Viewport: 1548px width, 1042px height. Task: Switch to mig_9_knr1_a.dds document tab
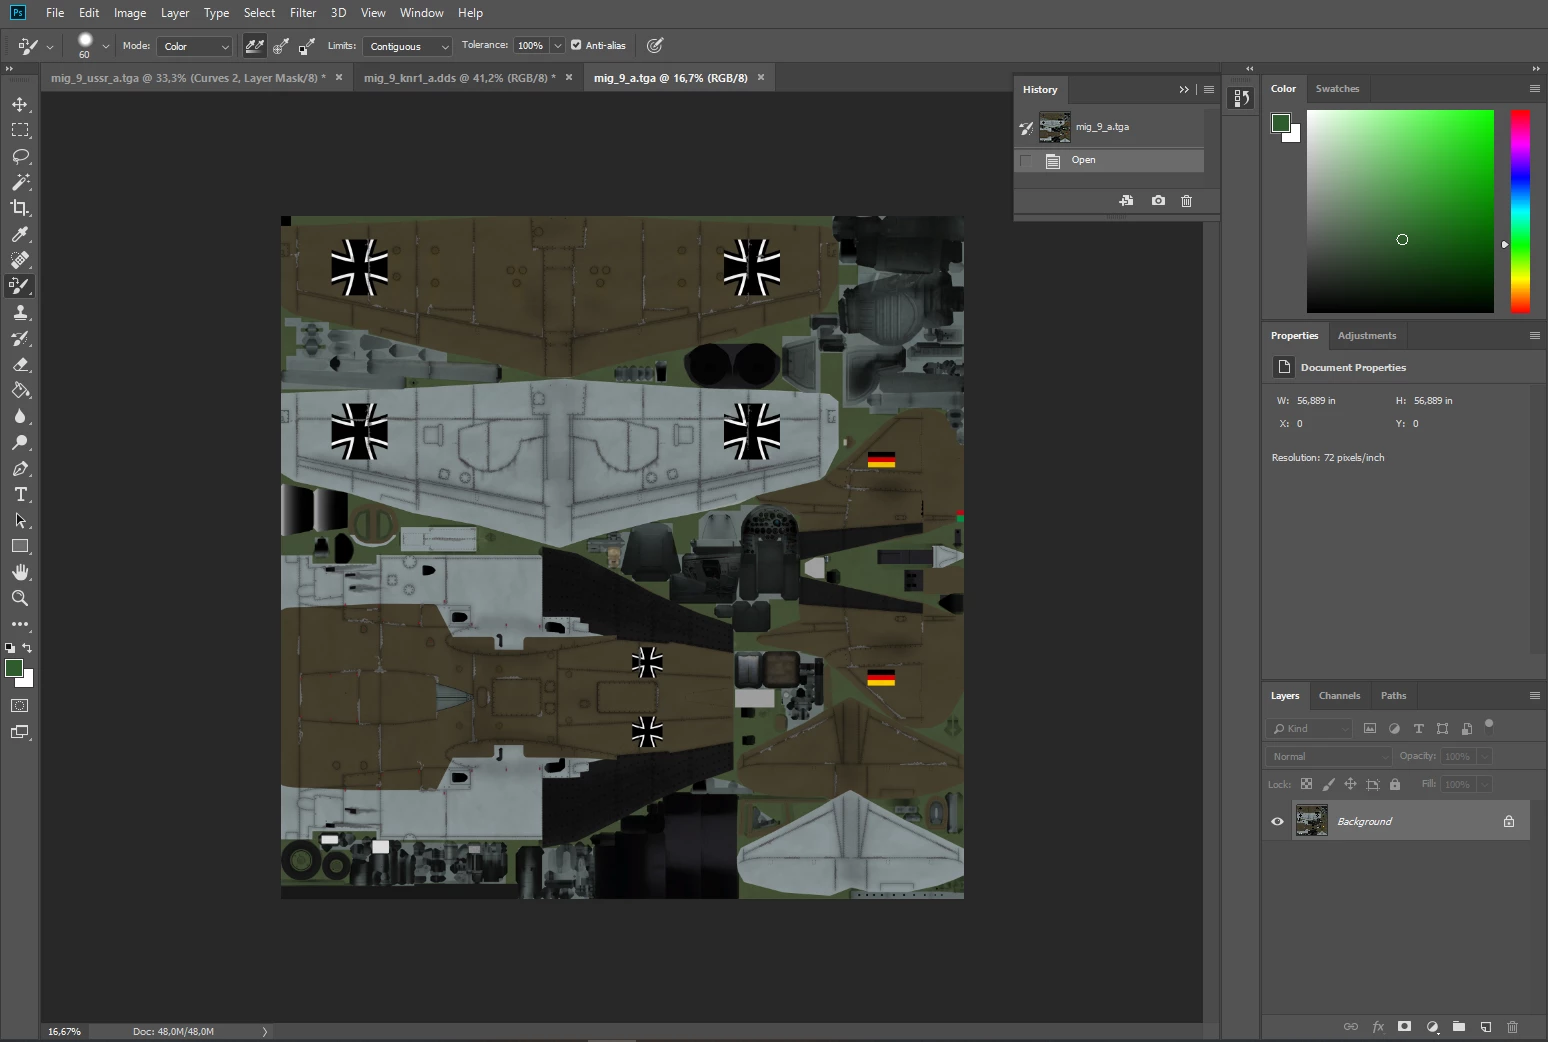coord(459,77)
